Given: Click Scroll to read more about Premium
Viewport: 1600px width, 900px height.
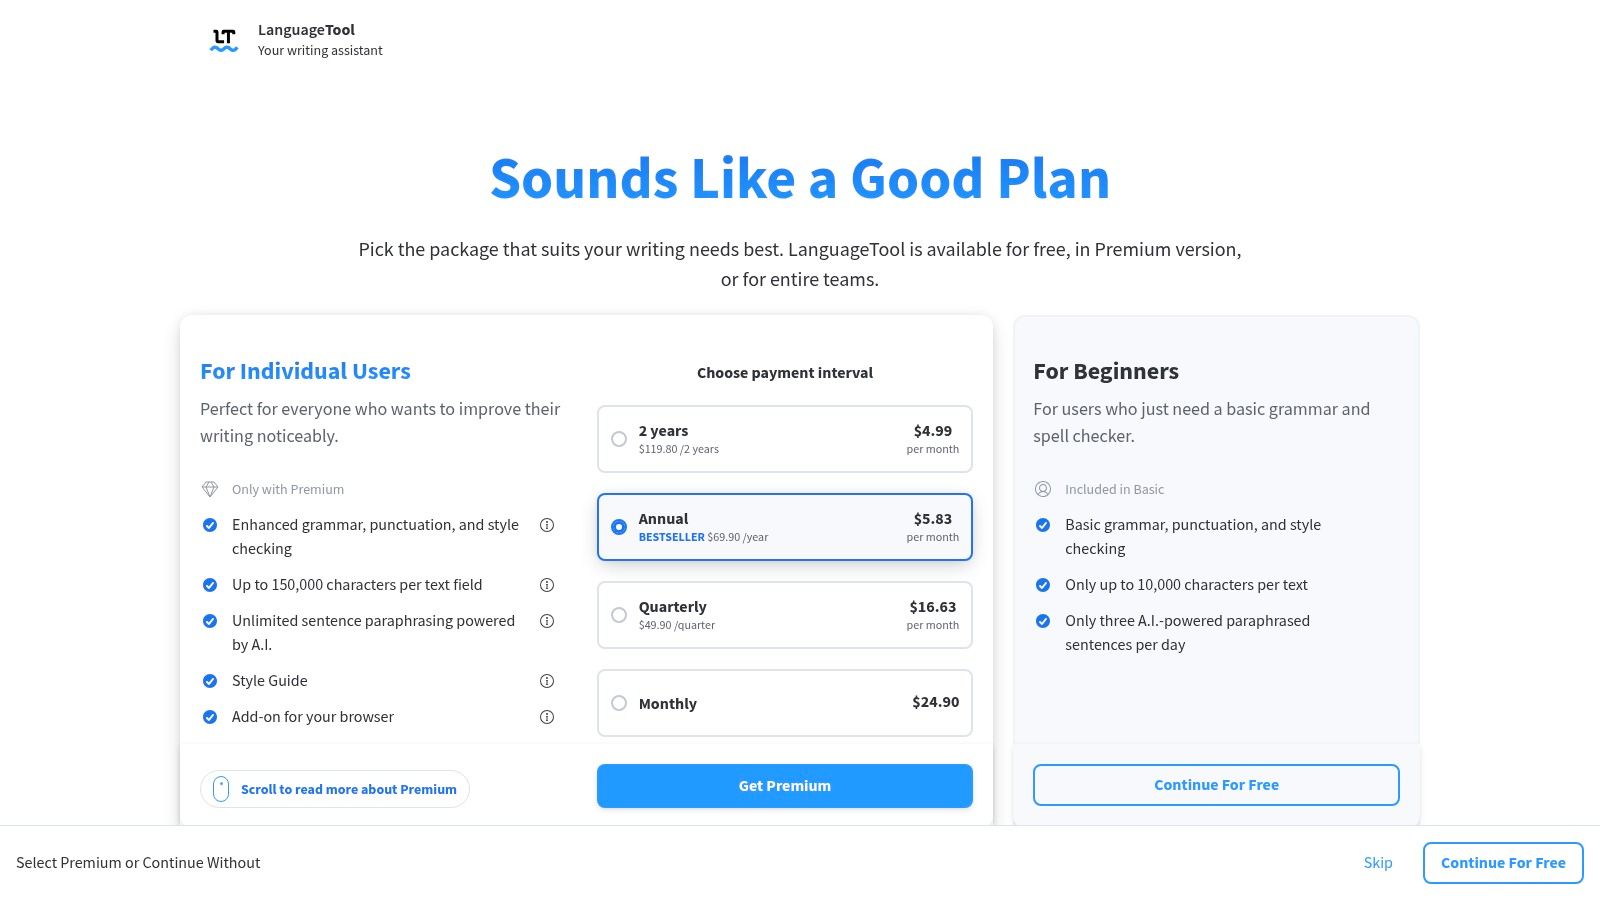Looking at the screenshot, I should tap(348, 789).
